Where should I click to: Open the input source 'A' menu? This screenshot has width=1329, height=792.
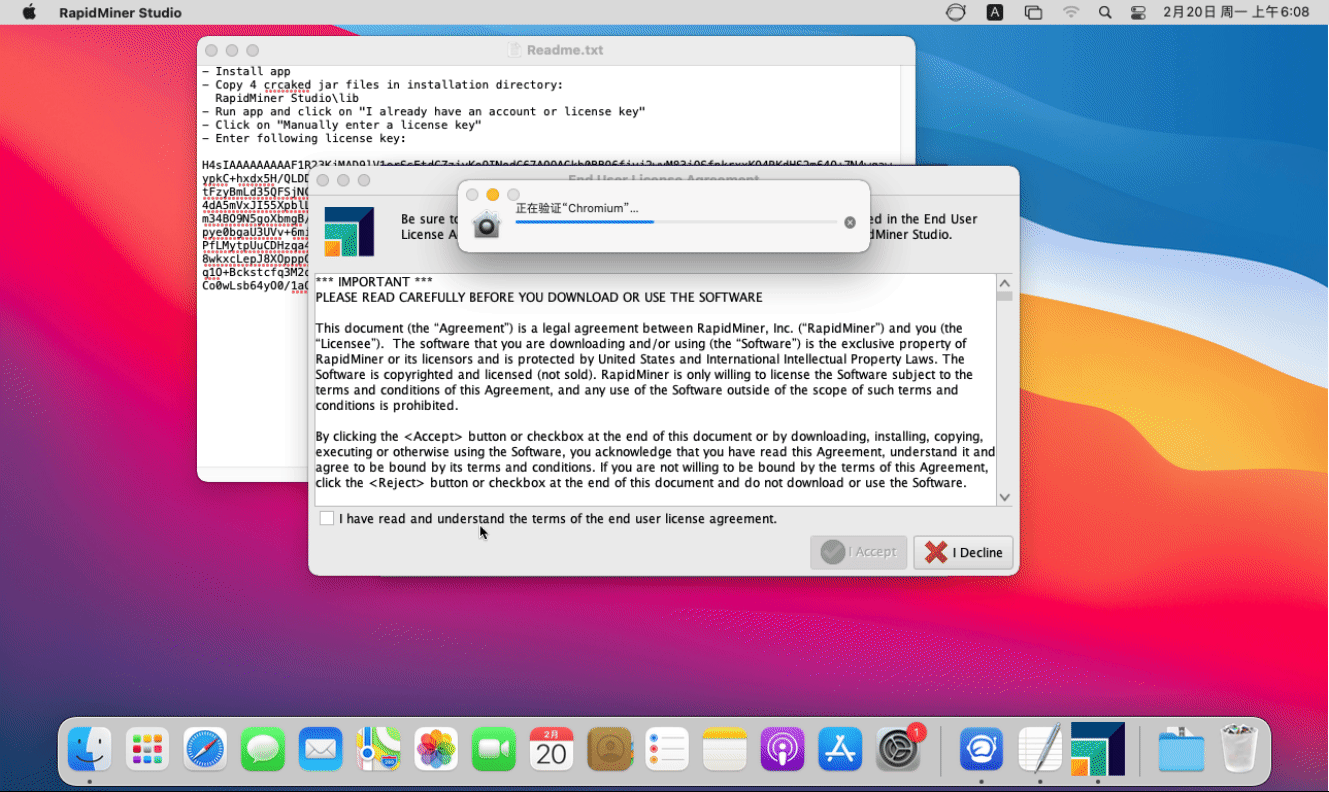click(995, 12)
